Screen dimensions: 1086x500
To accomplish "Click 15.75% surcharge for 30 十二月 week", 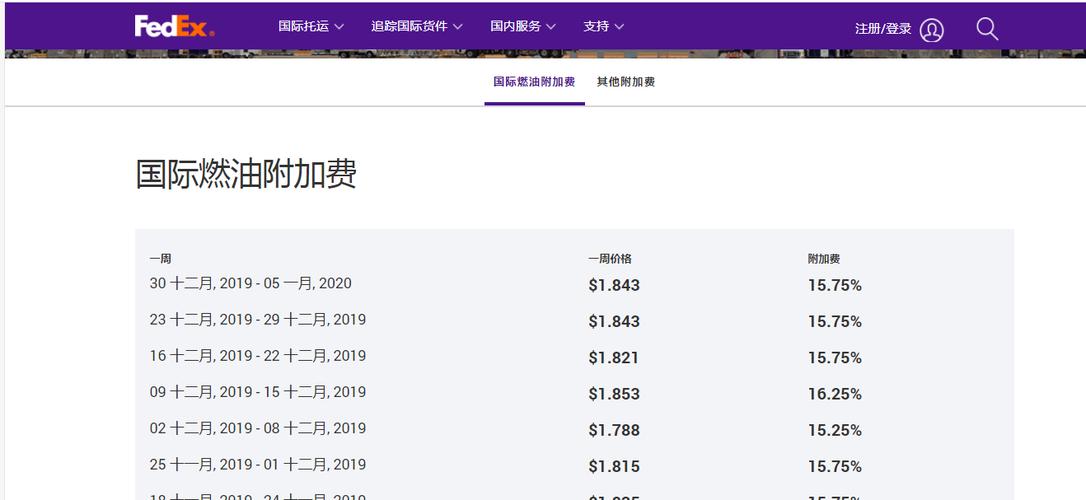I will click(835, 285).
